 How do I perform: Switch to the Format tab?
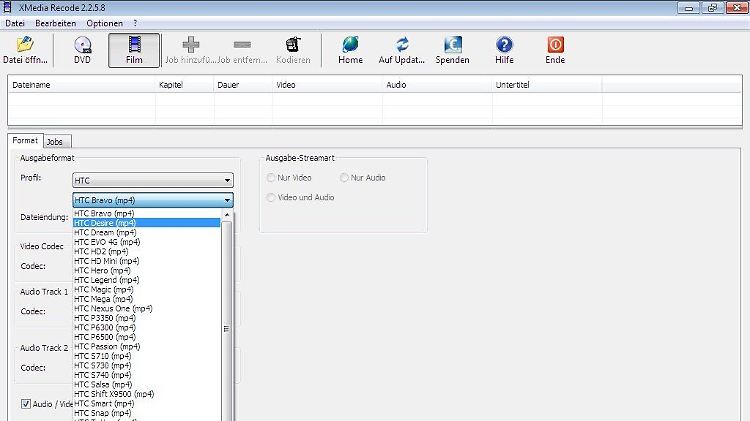[x=25, y=140]
